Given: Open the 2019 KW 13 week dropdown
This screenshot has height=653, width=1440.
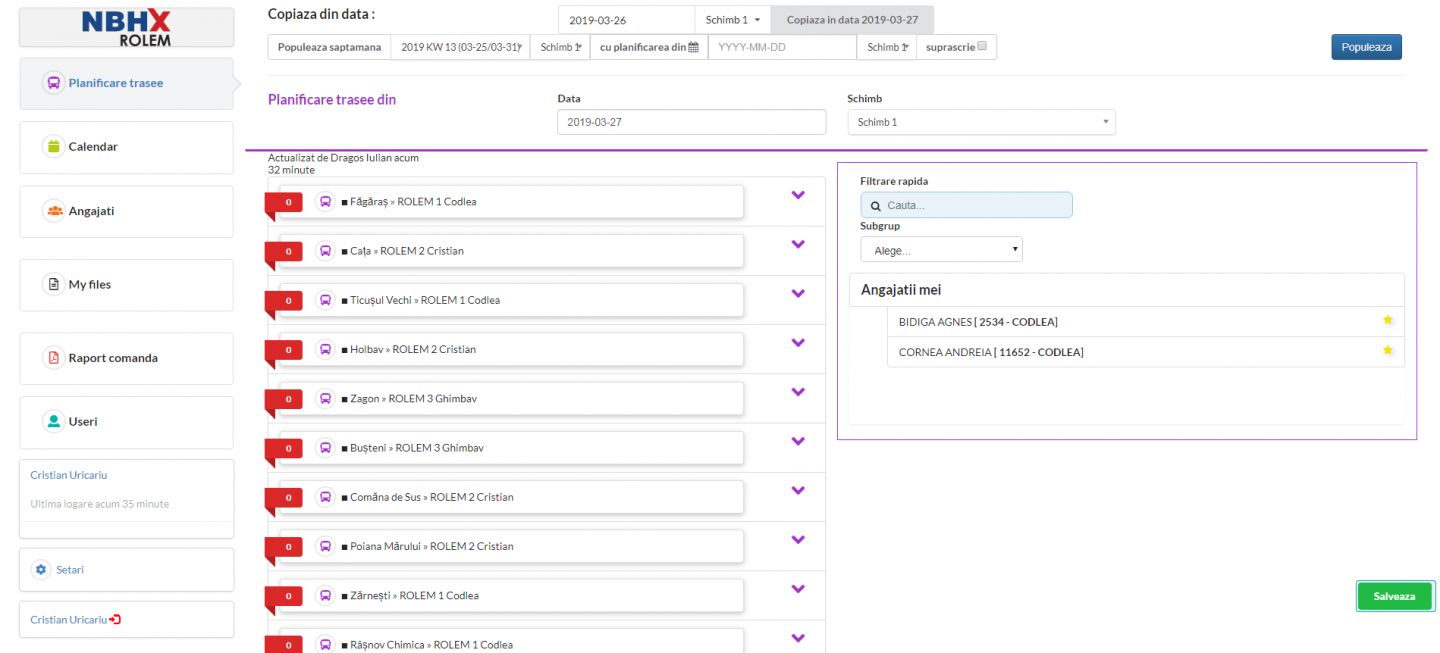Looking at the screenshot, I should point(461,47).
